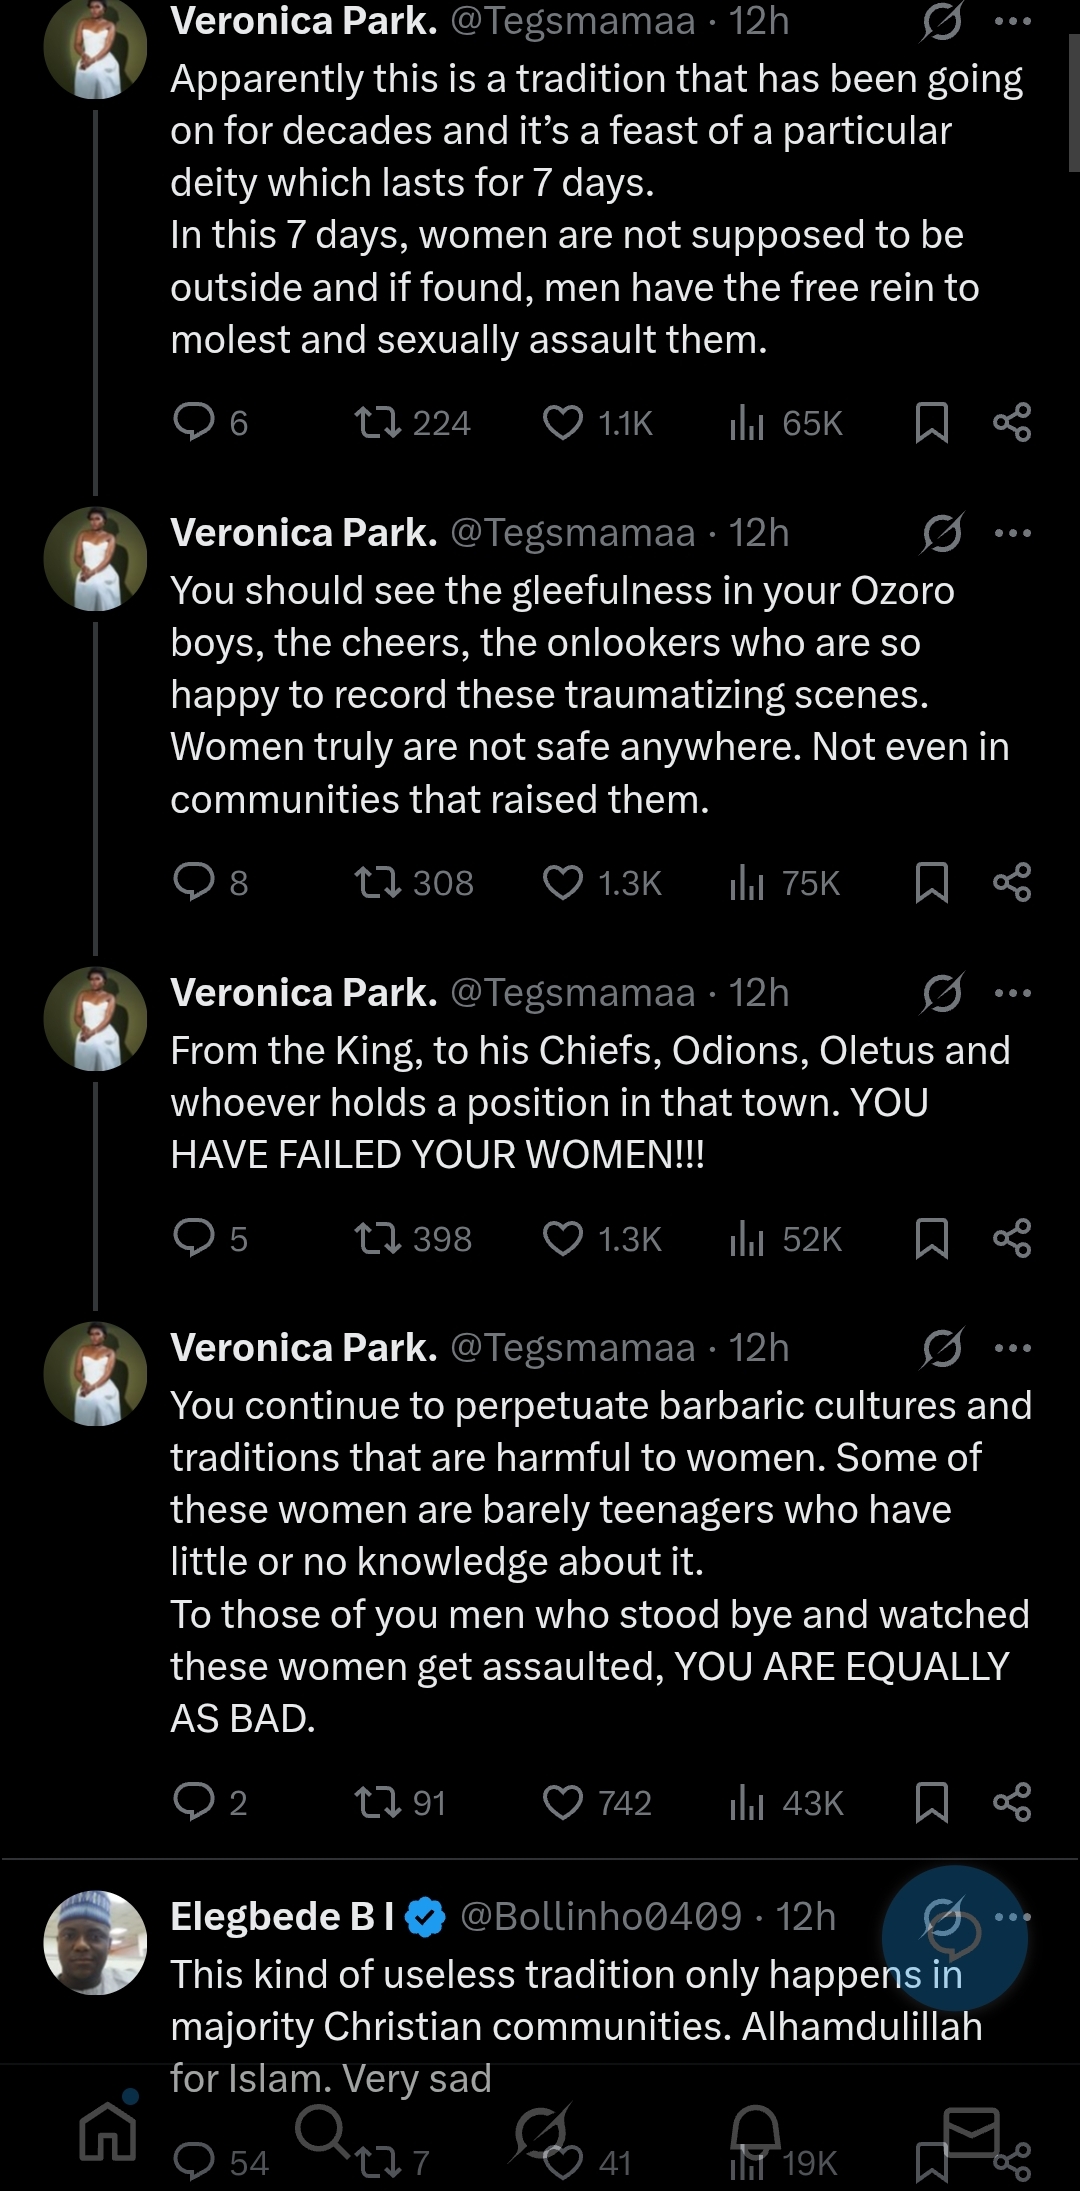
Task: Retweet the tweet with 224 reposts
Action: point(377,422)
